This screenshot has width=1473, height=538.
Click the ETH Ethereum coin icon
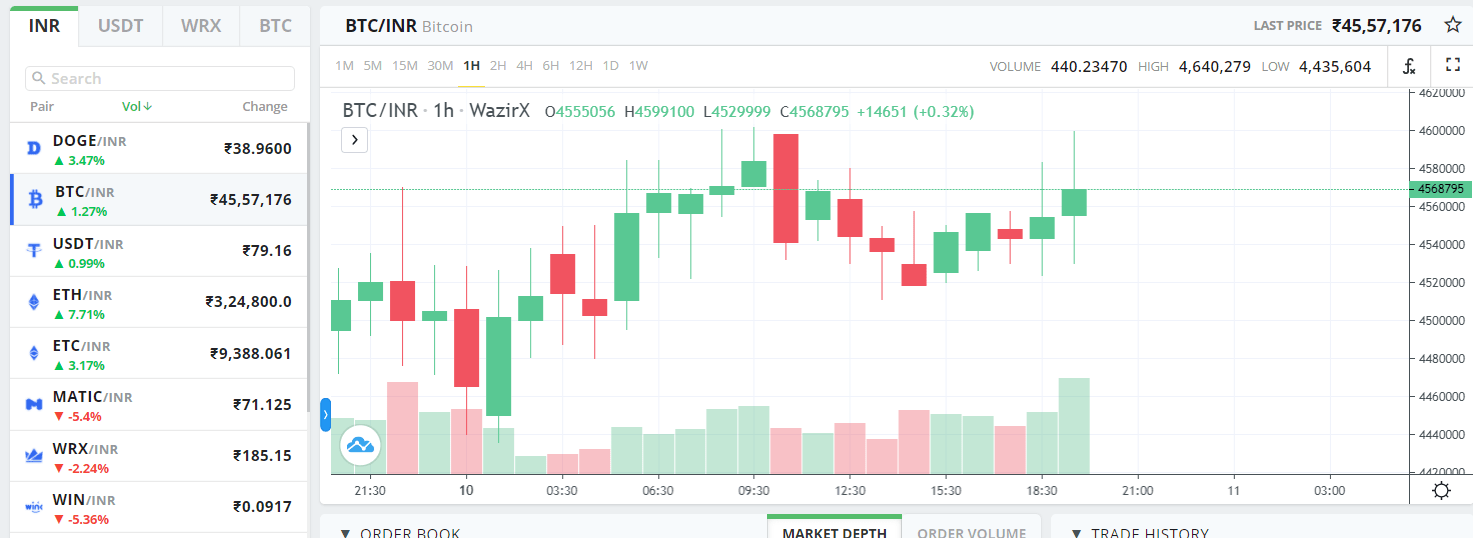[33, 302]
